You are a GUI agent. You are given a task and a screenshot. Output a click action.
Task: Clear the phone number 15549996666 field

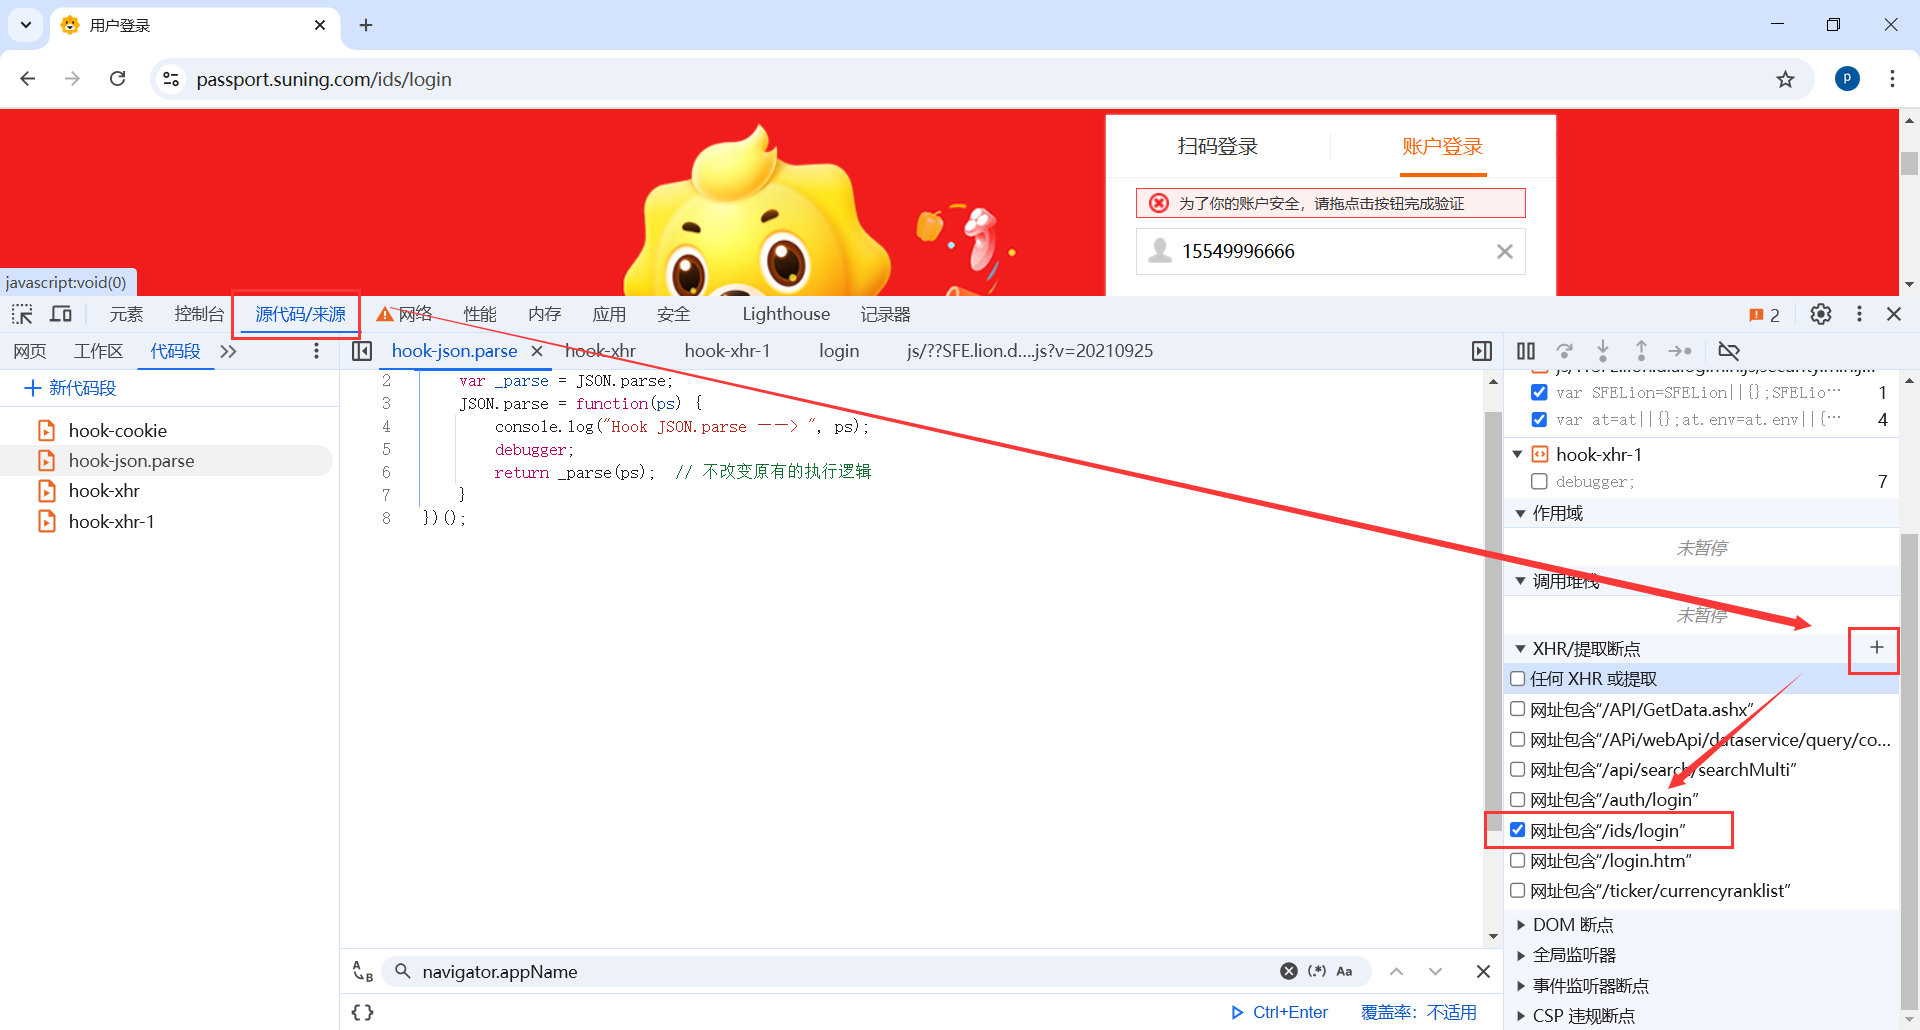pyautogui.click(x=1504, y=252)
